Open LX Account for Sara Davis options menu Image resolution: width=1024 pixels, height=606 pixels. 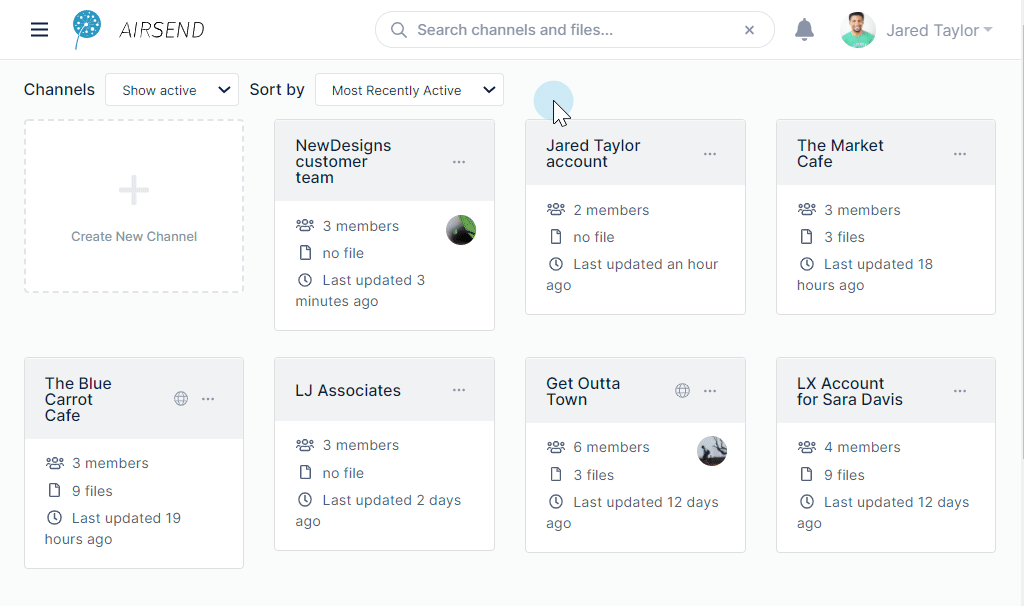point(960,391)
